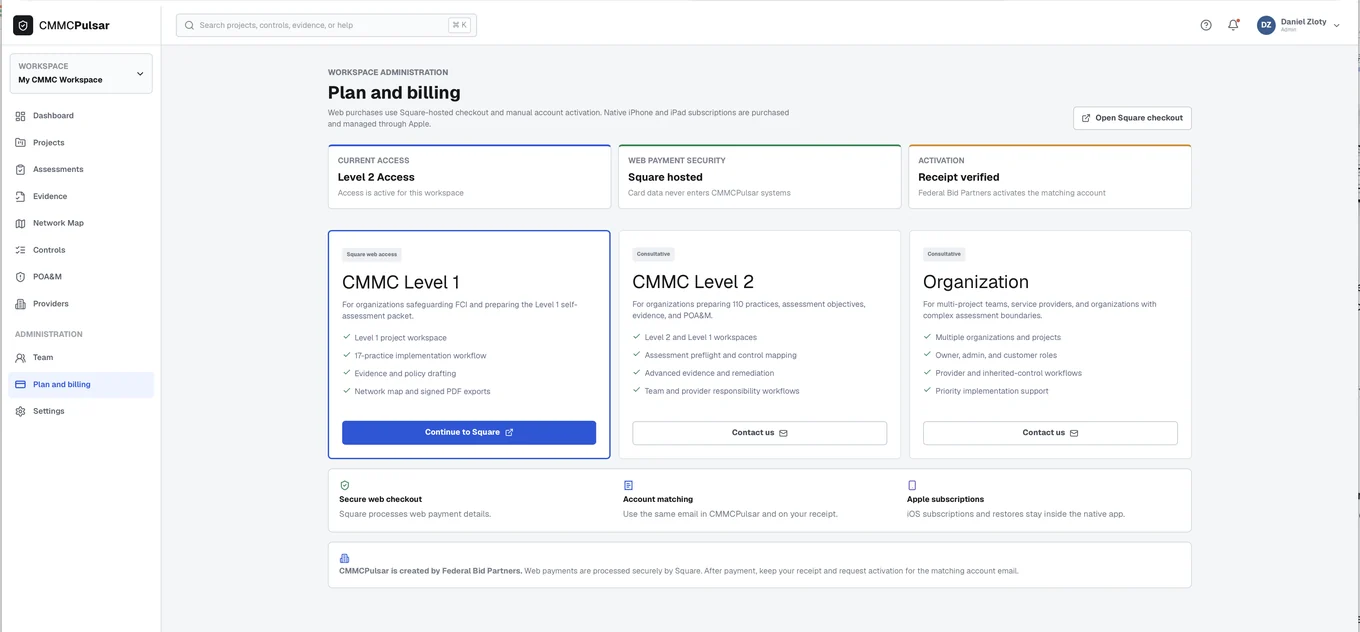The image size is (1360, 632).
Task: Focus the search projects and controls field
Action: click(x=326, y=25)
